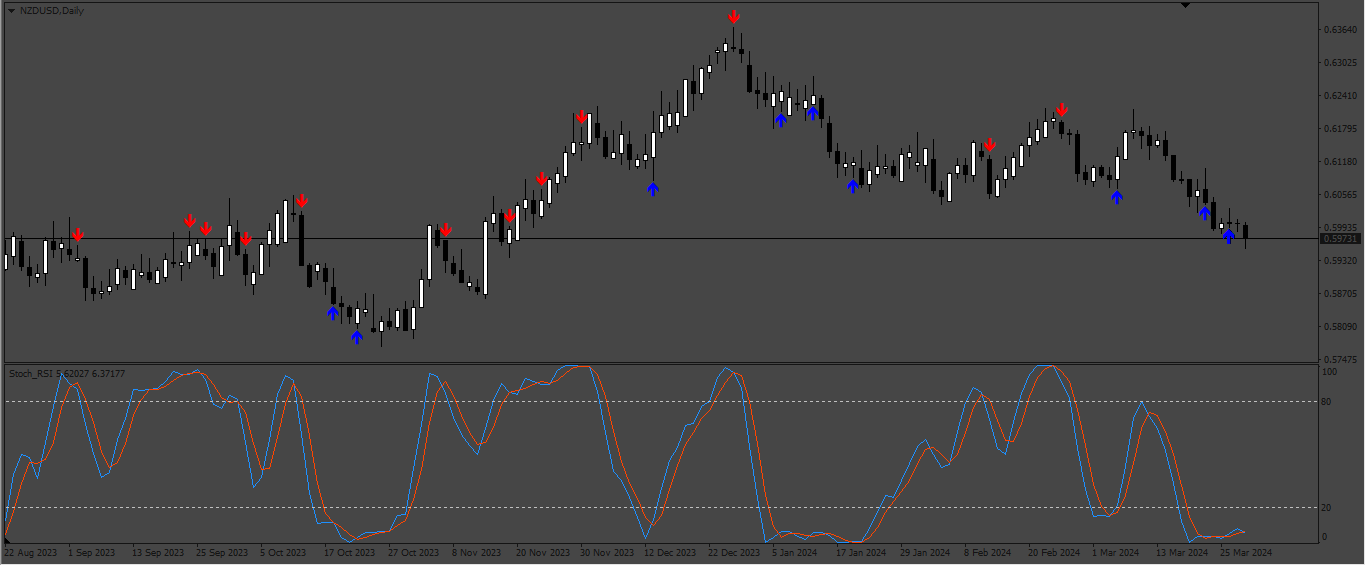The height and width of the screenshot is (566, 1365).
Task: Click the black chart shift triangle marker at top
Action: tap(1185, 5)
